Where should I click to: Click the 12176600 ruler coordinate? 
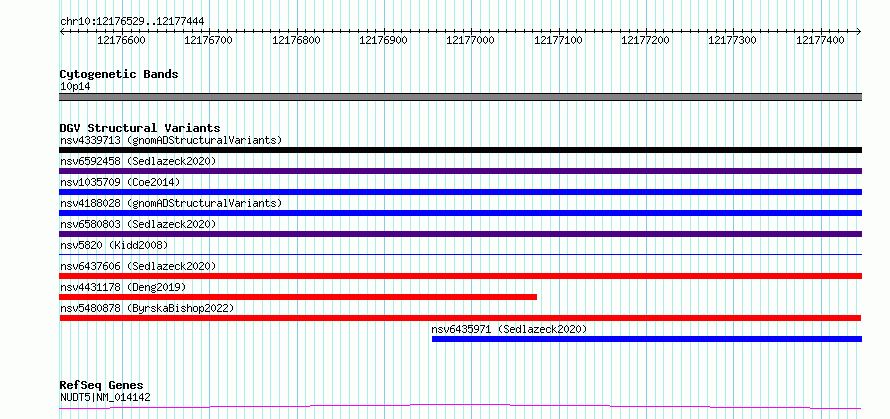pyautogui.click(x=121, y=40)
